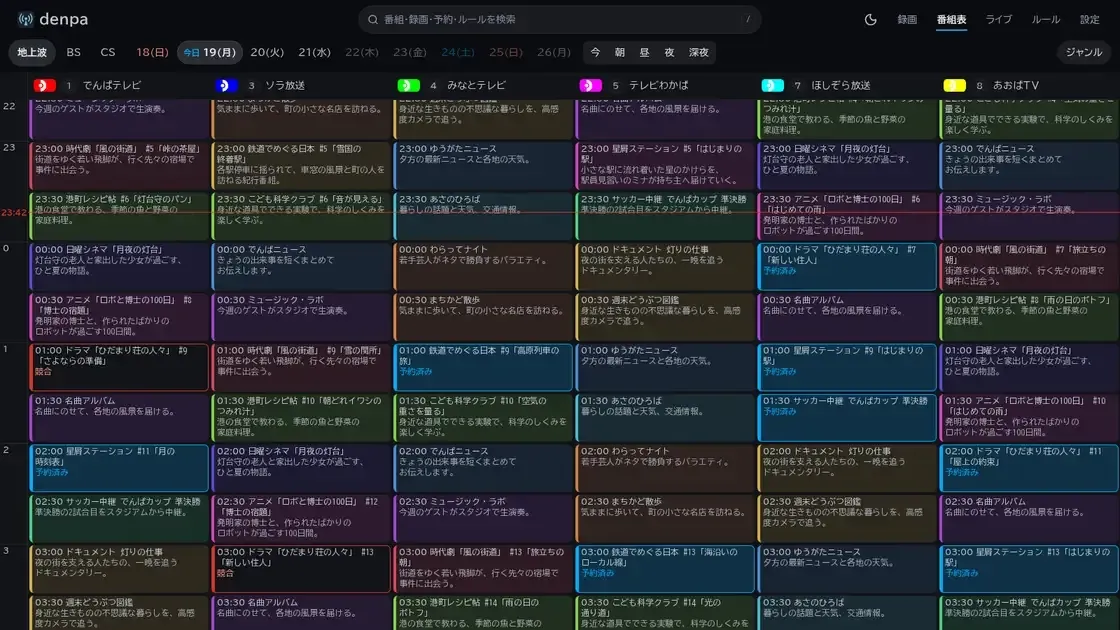Jump to evening with 夜
This screenshot has width=1120, height=630.
click(669, 52)
